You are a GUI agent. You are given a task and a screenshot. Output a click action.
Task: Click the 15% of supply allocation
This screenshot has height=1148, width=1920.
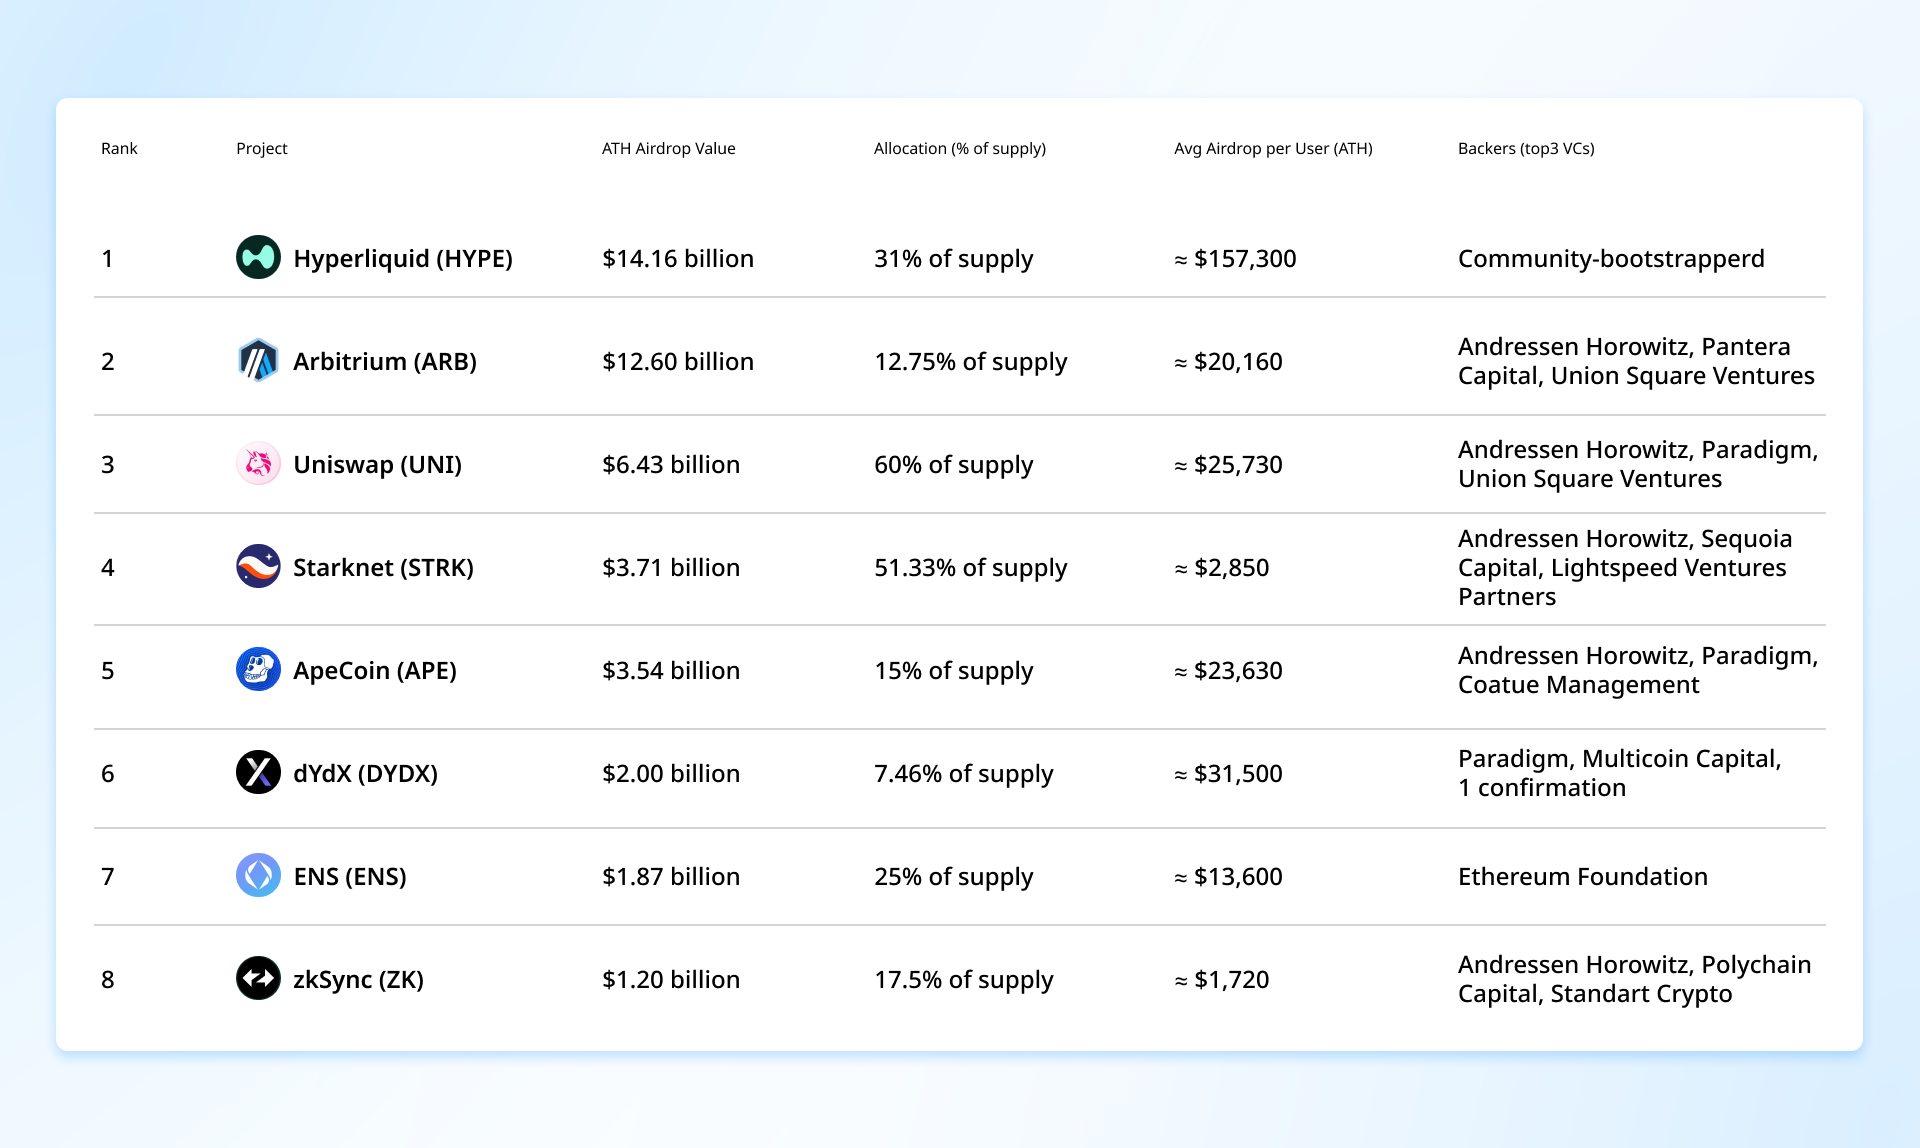click(954, 671)
